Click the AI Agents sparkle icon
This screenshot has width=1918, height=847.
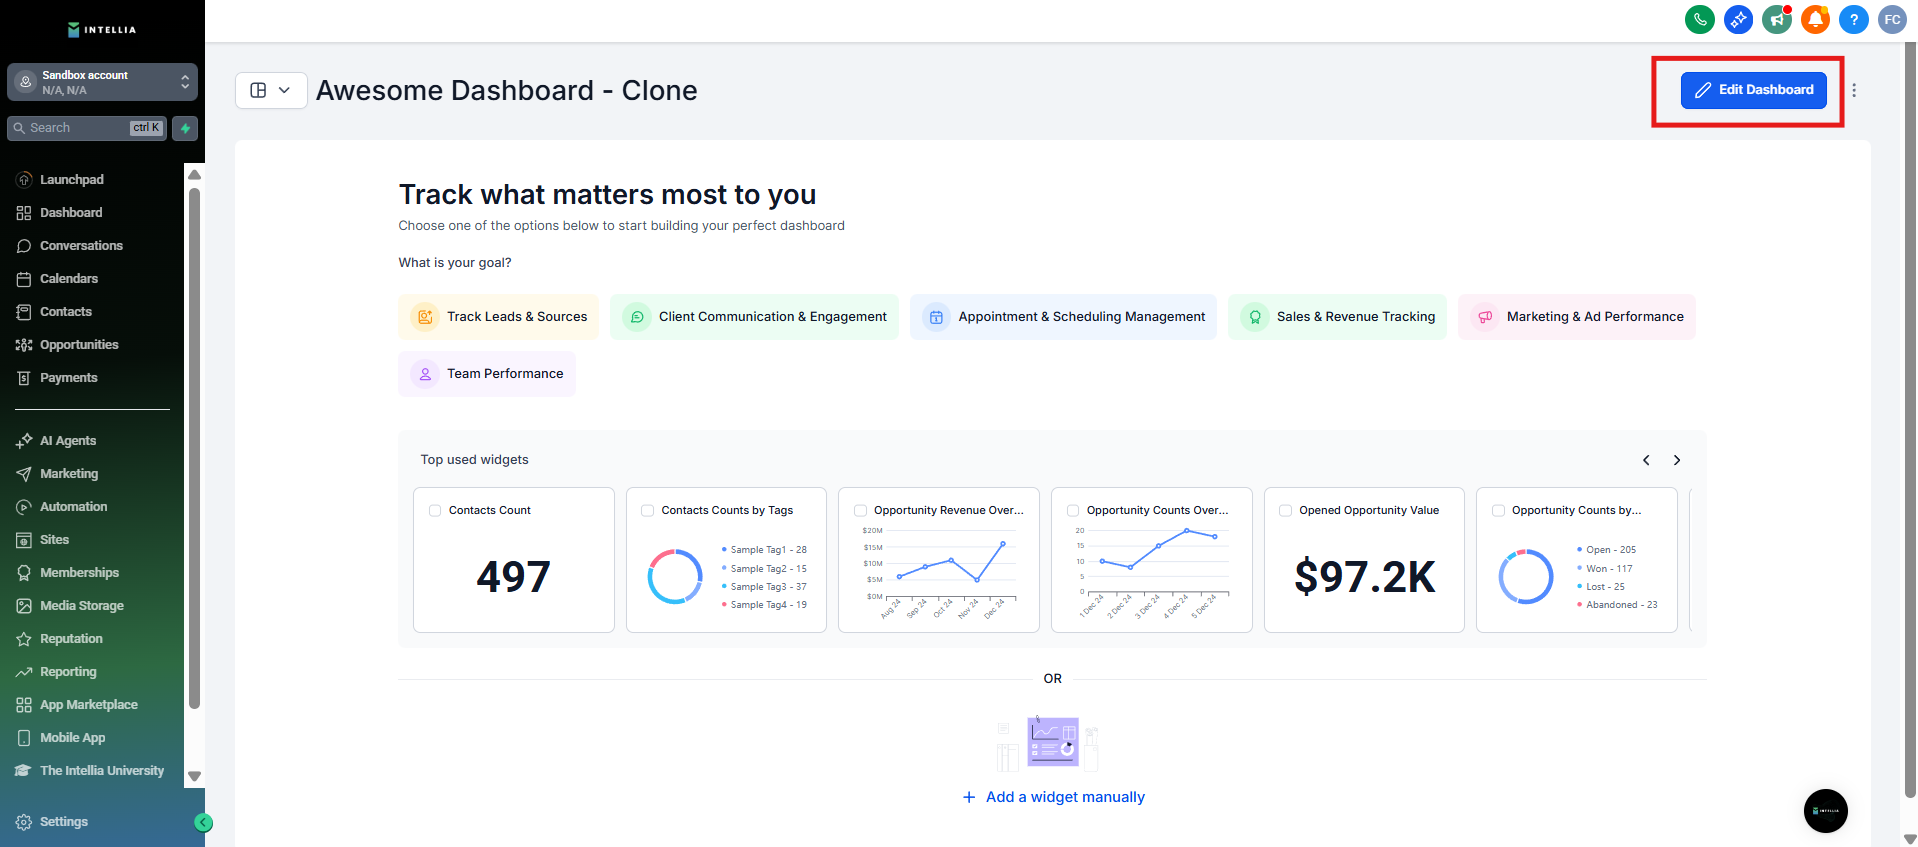click(x=24, y=441)
